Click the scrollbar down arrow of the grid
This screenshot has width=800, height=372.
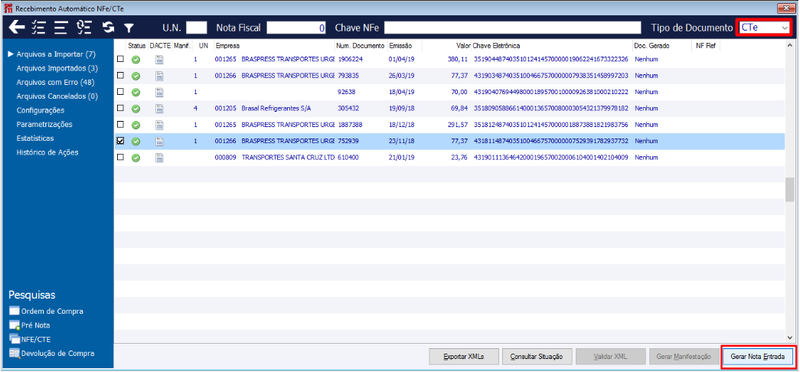789,337
